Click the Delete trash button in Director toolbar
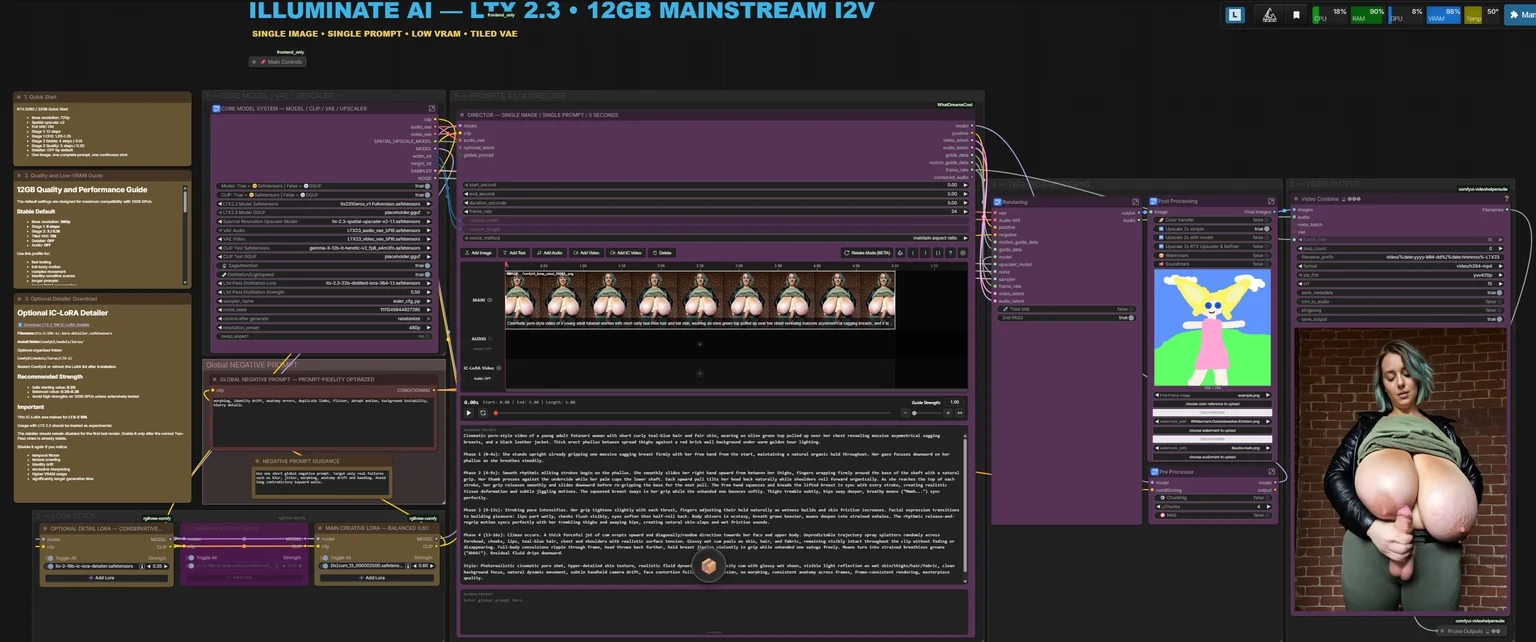This screenshot has width=1536, height=642. click(x=662, y=253)
